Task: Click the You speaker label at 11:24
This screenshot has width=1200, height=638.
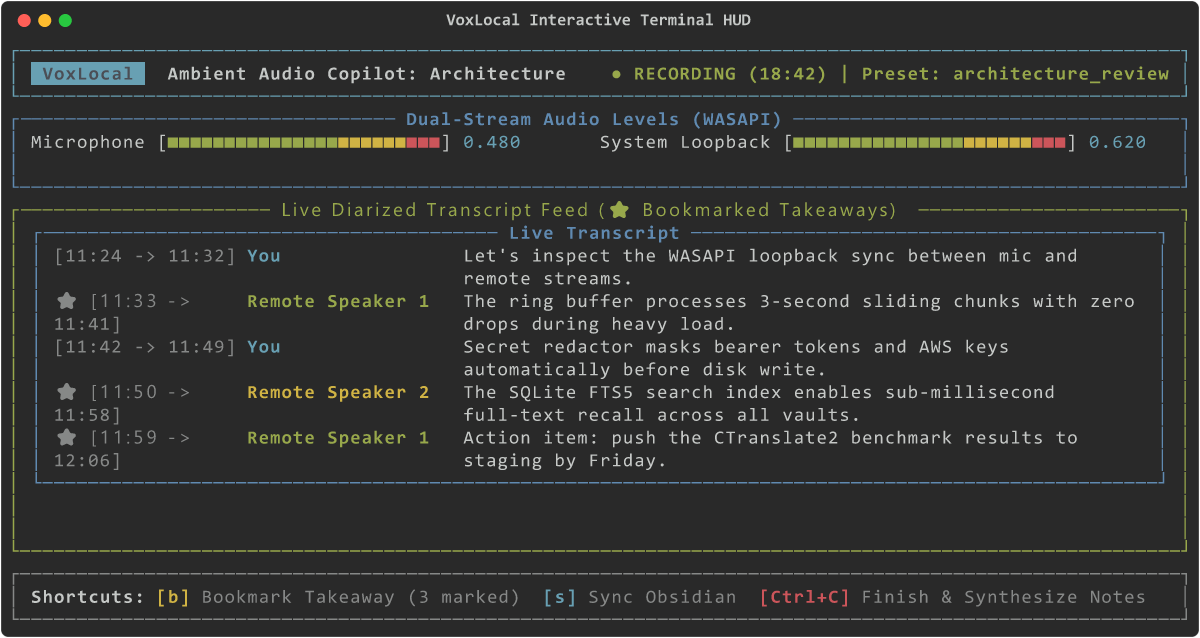Action: (264, 256)
